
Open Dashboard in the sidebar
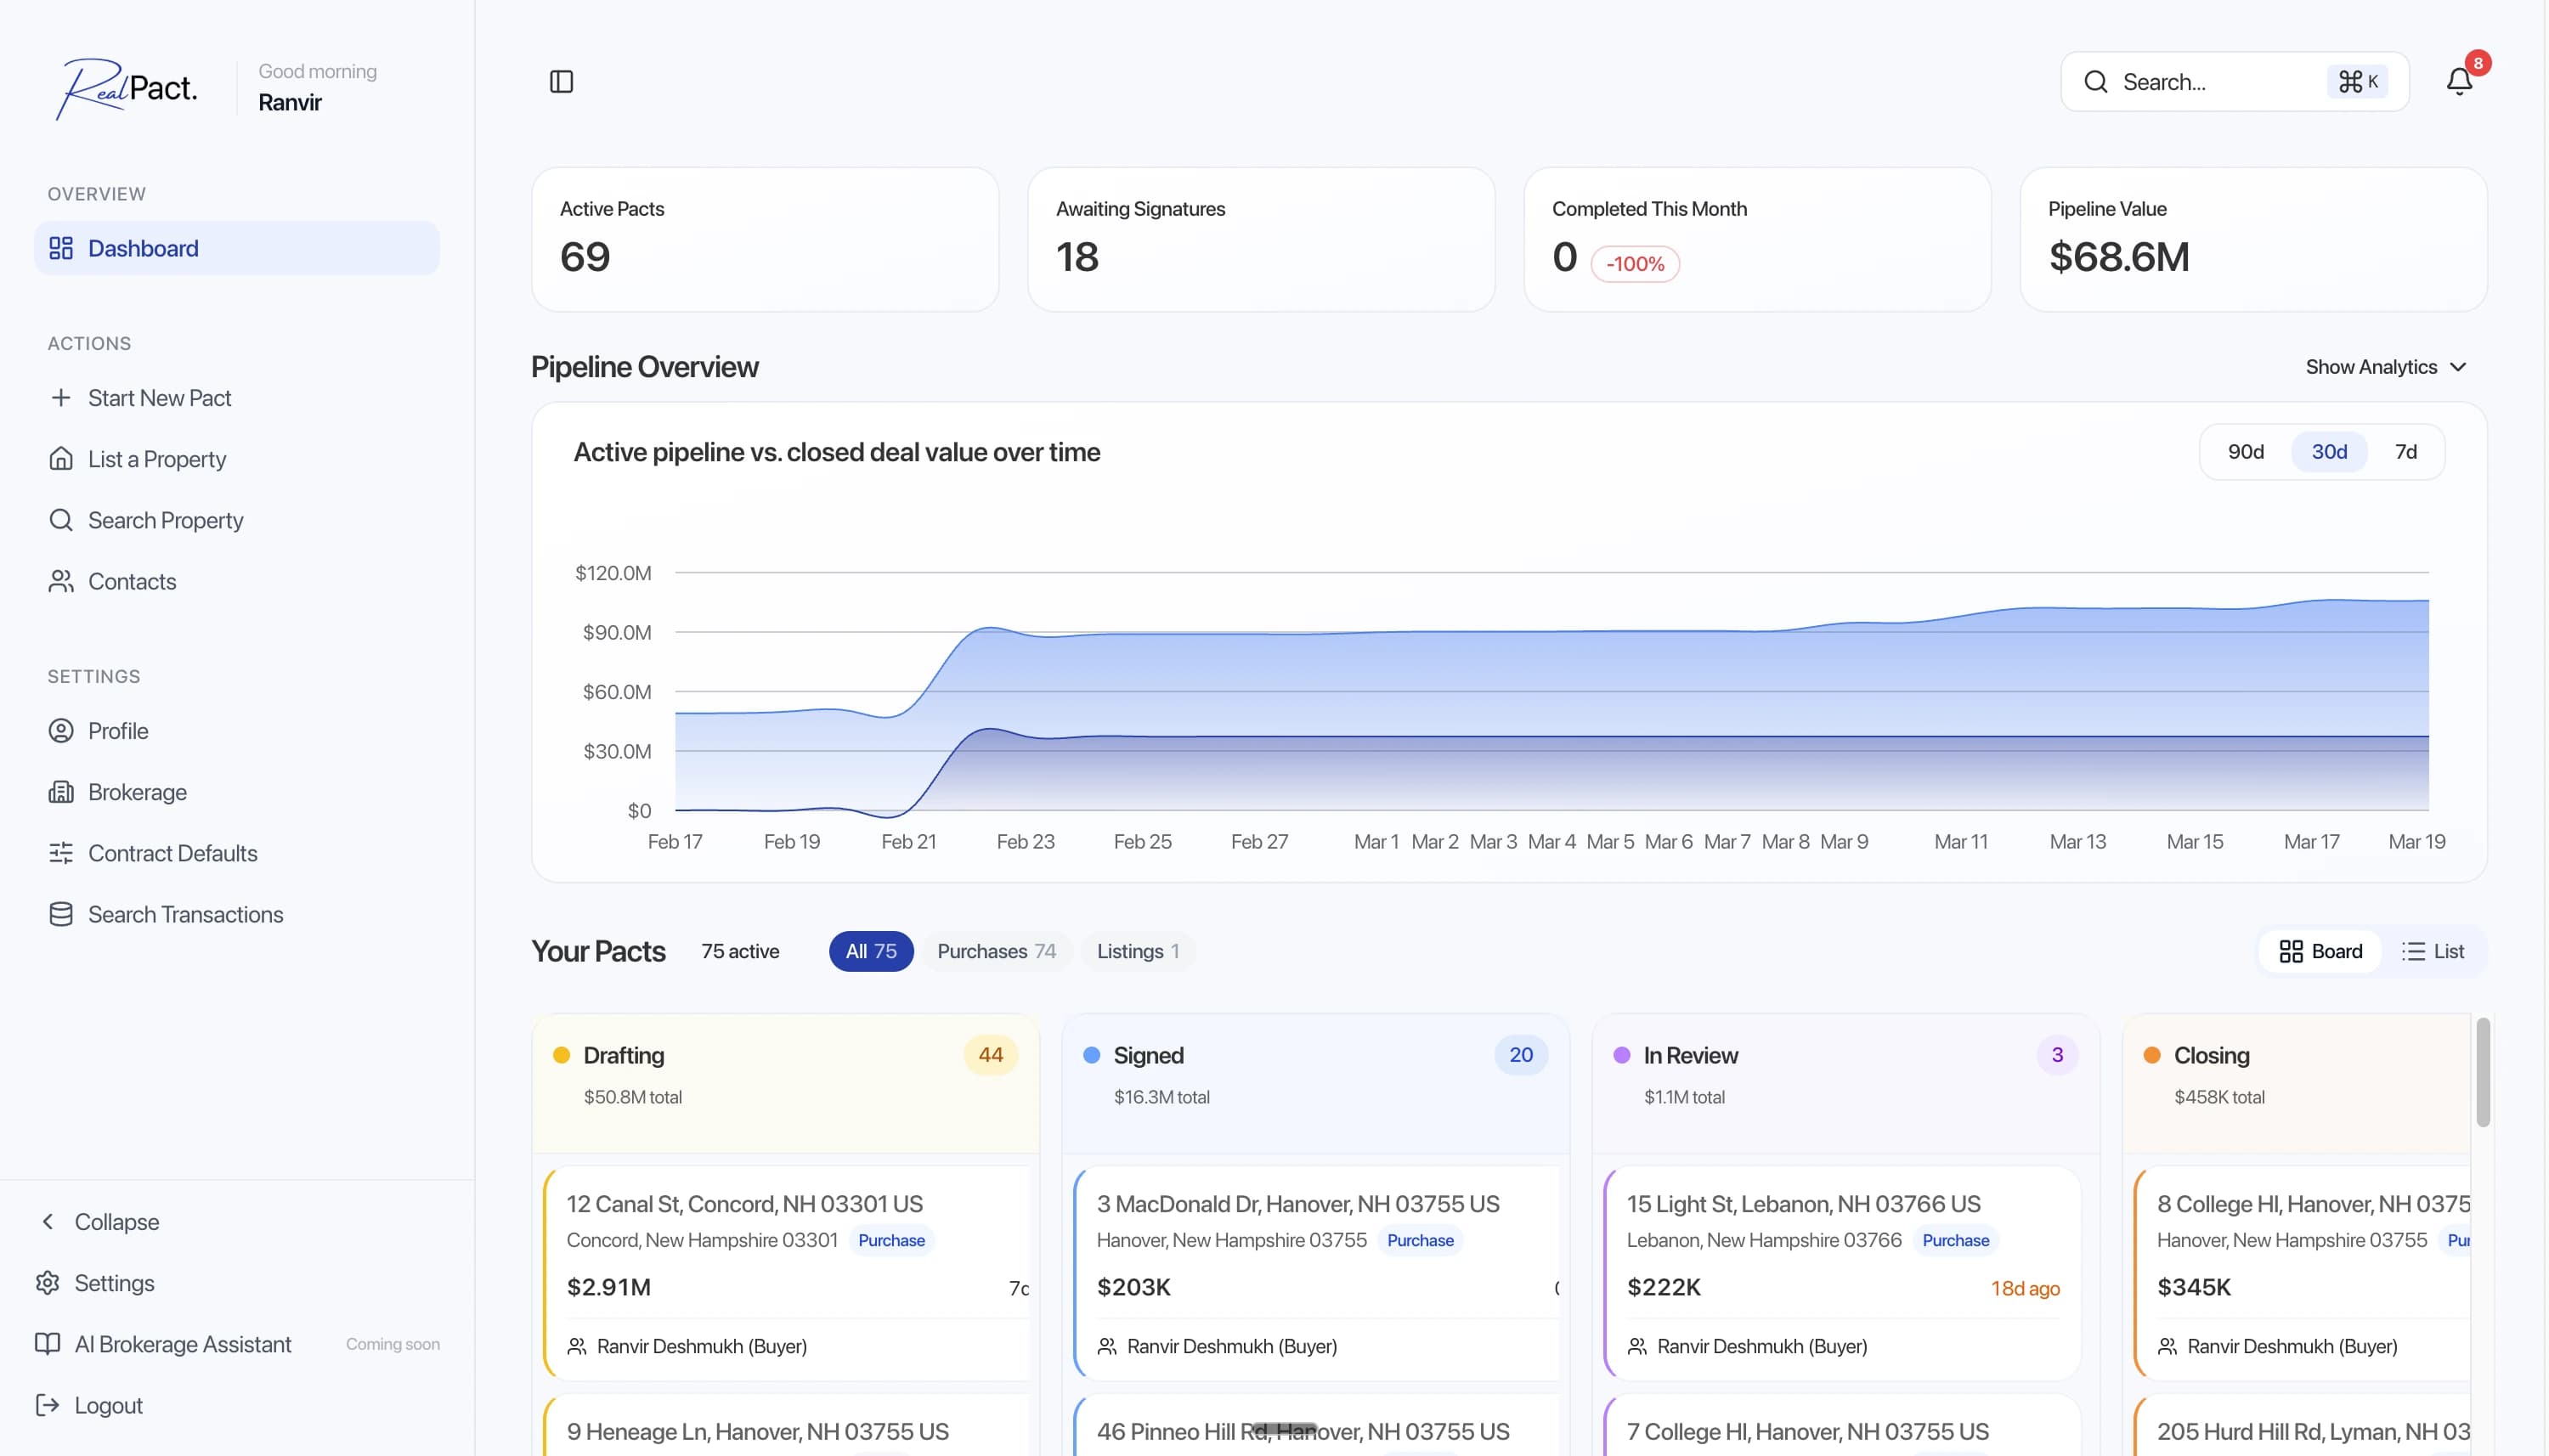(237, 248)
